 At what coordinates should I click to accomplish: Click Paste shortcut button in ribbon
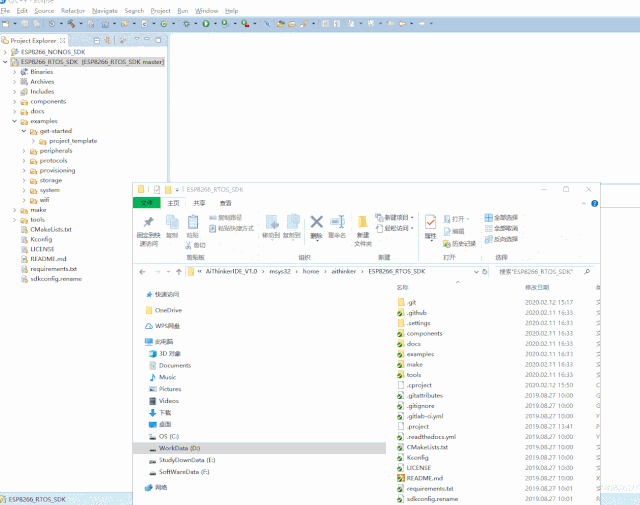(231, 228)
